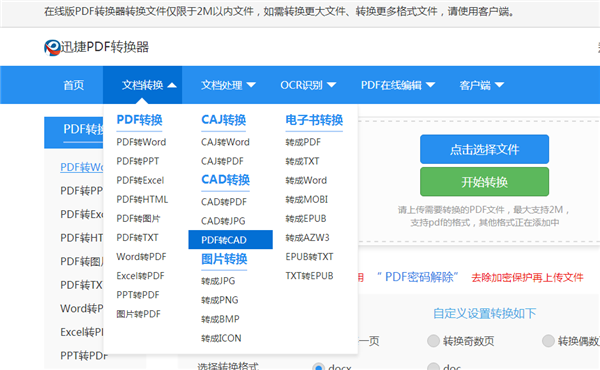Expand the 文档处理 dropdown
This screenshot has height=370, width=600.
coord(228,85)
